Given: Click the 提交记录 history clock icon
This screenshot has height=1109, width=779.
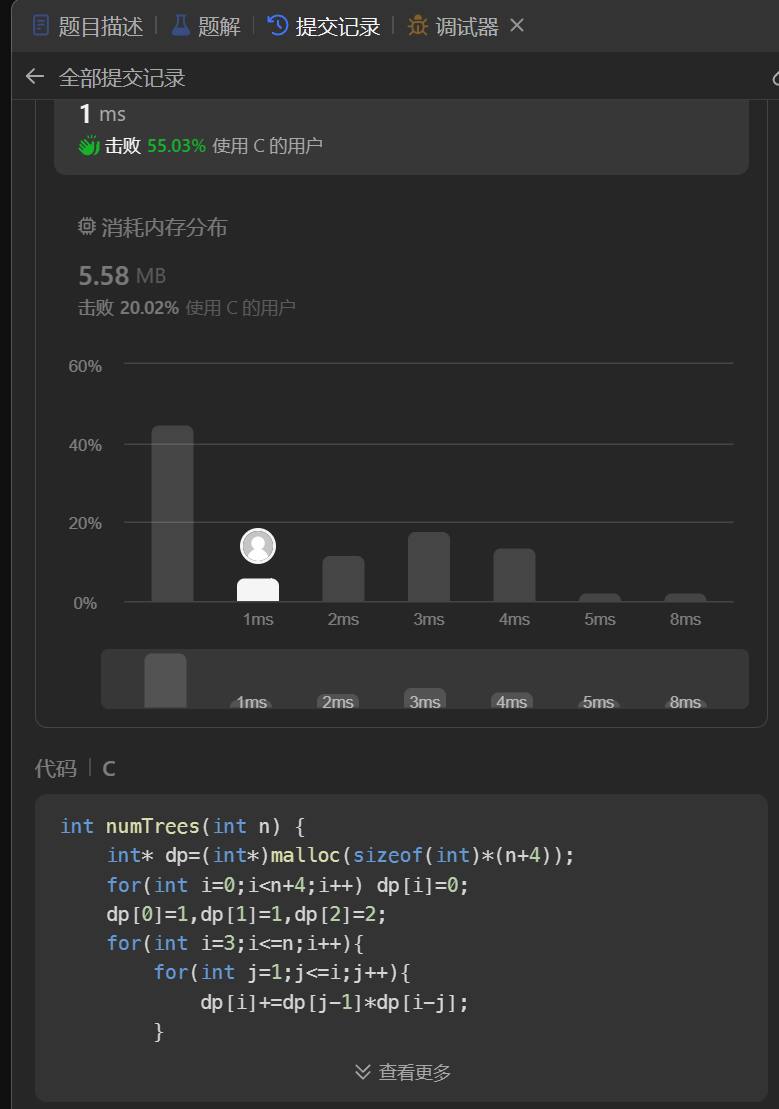Looking at the screenshot, I should (278, 26).
